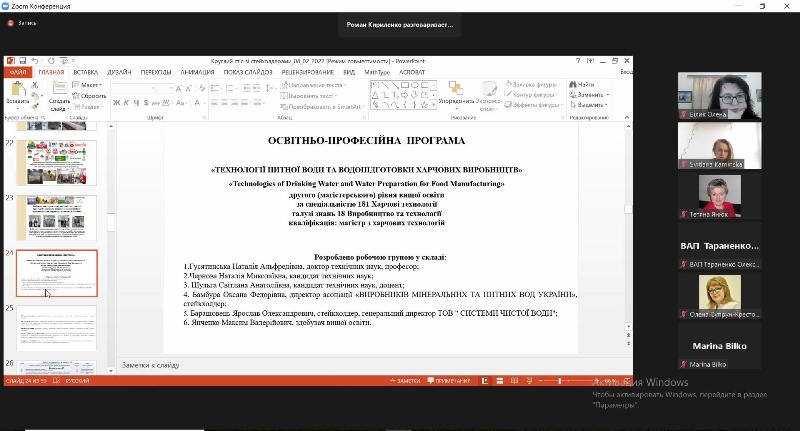Open the Файл (File) tab
Screen dimensions: 800x431
click(18, 72)
